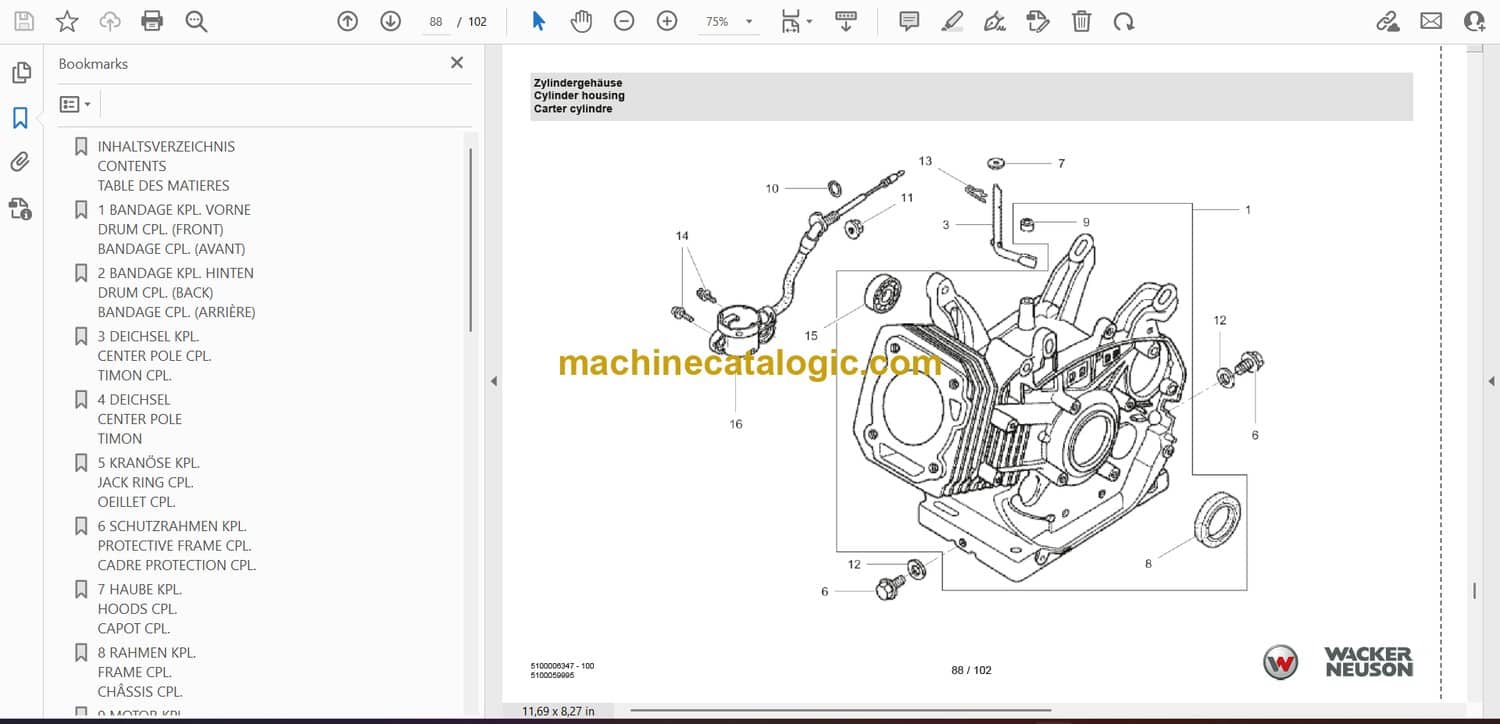Image resolution: width=1500 pixels, height=724 pixels.
Task: Jump to bookmark 3 DEICHSEL KPL.
Action: click(x=147, y=336)
